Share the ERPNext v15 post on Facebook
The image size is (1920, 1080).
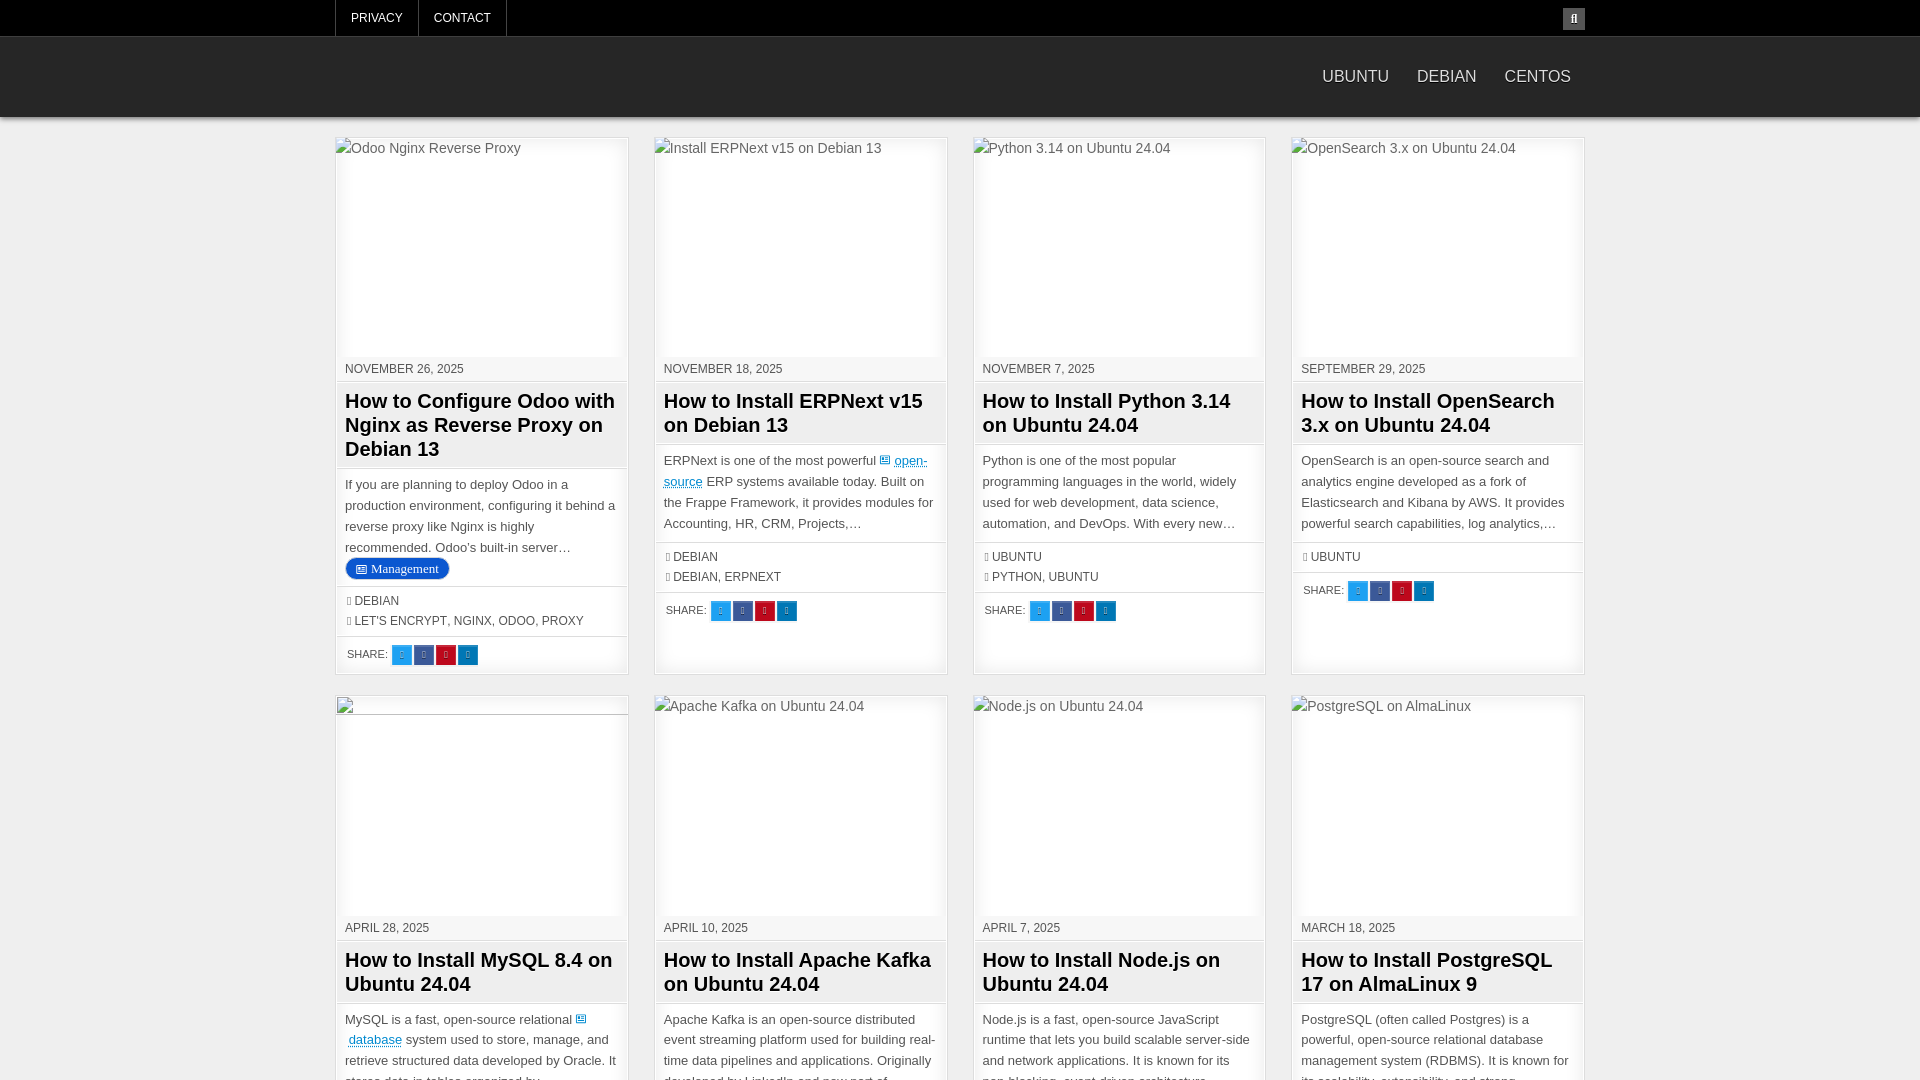[742, 611]
